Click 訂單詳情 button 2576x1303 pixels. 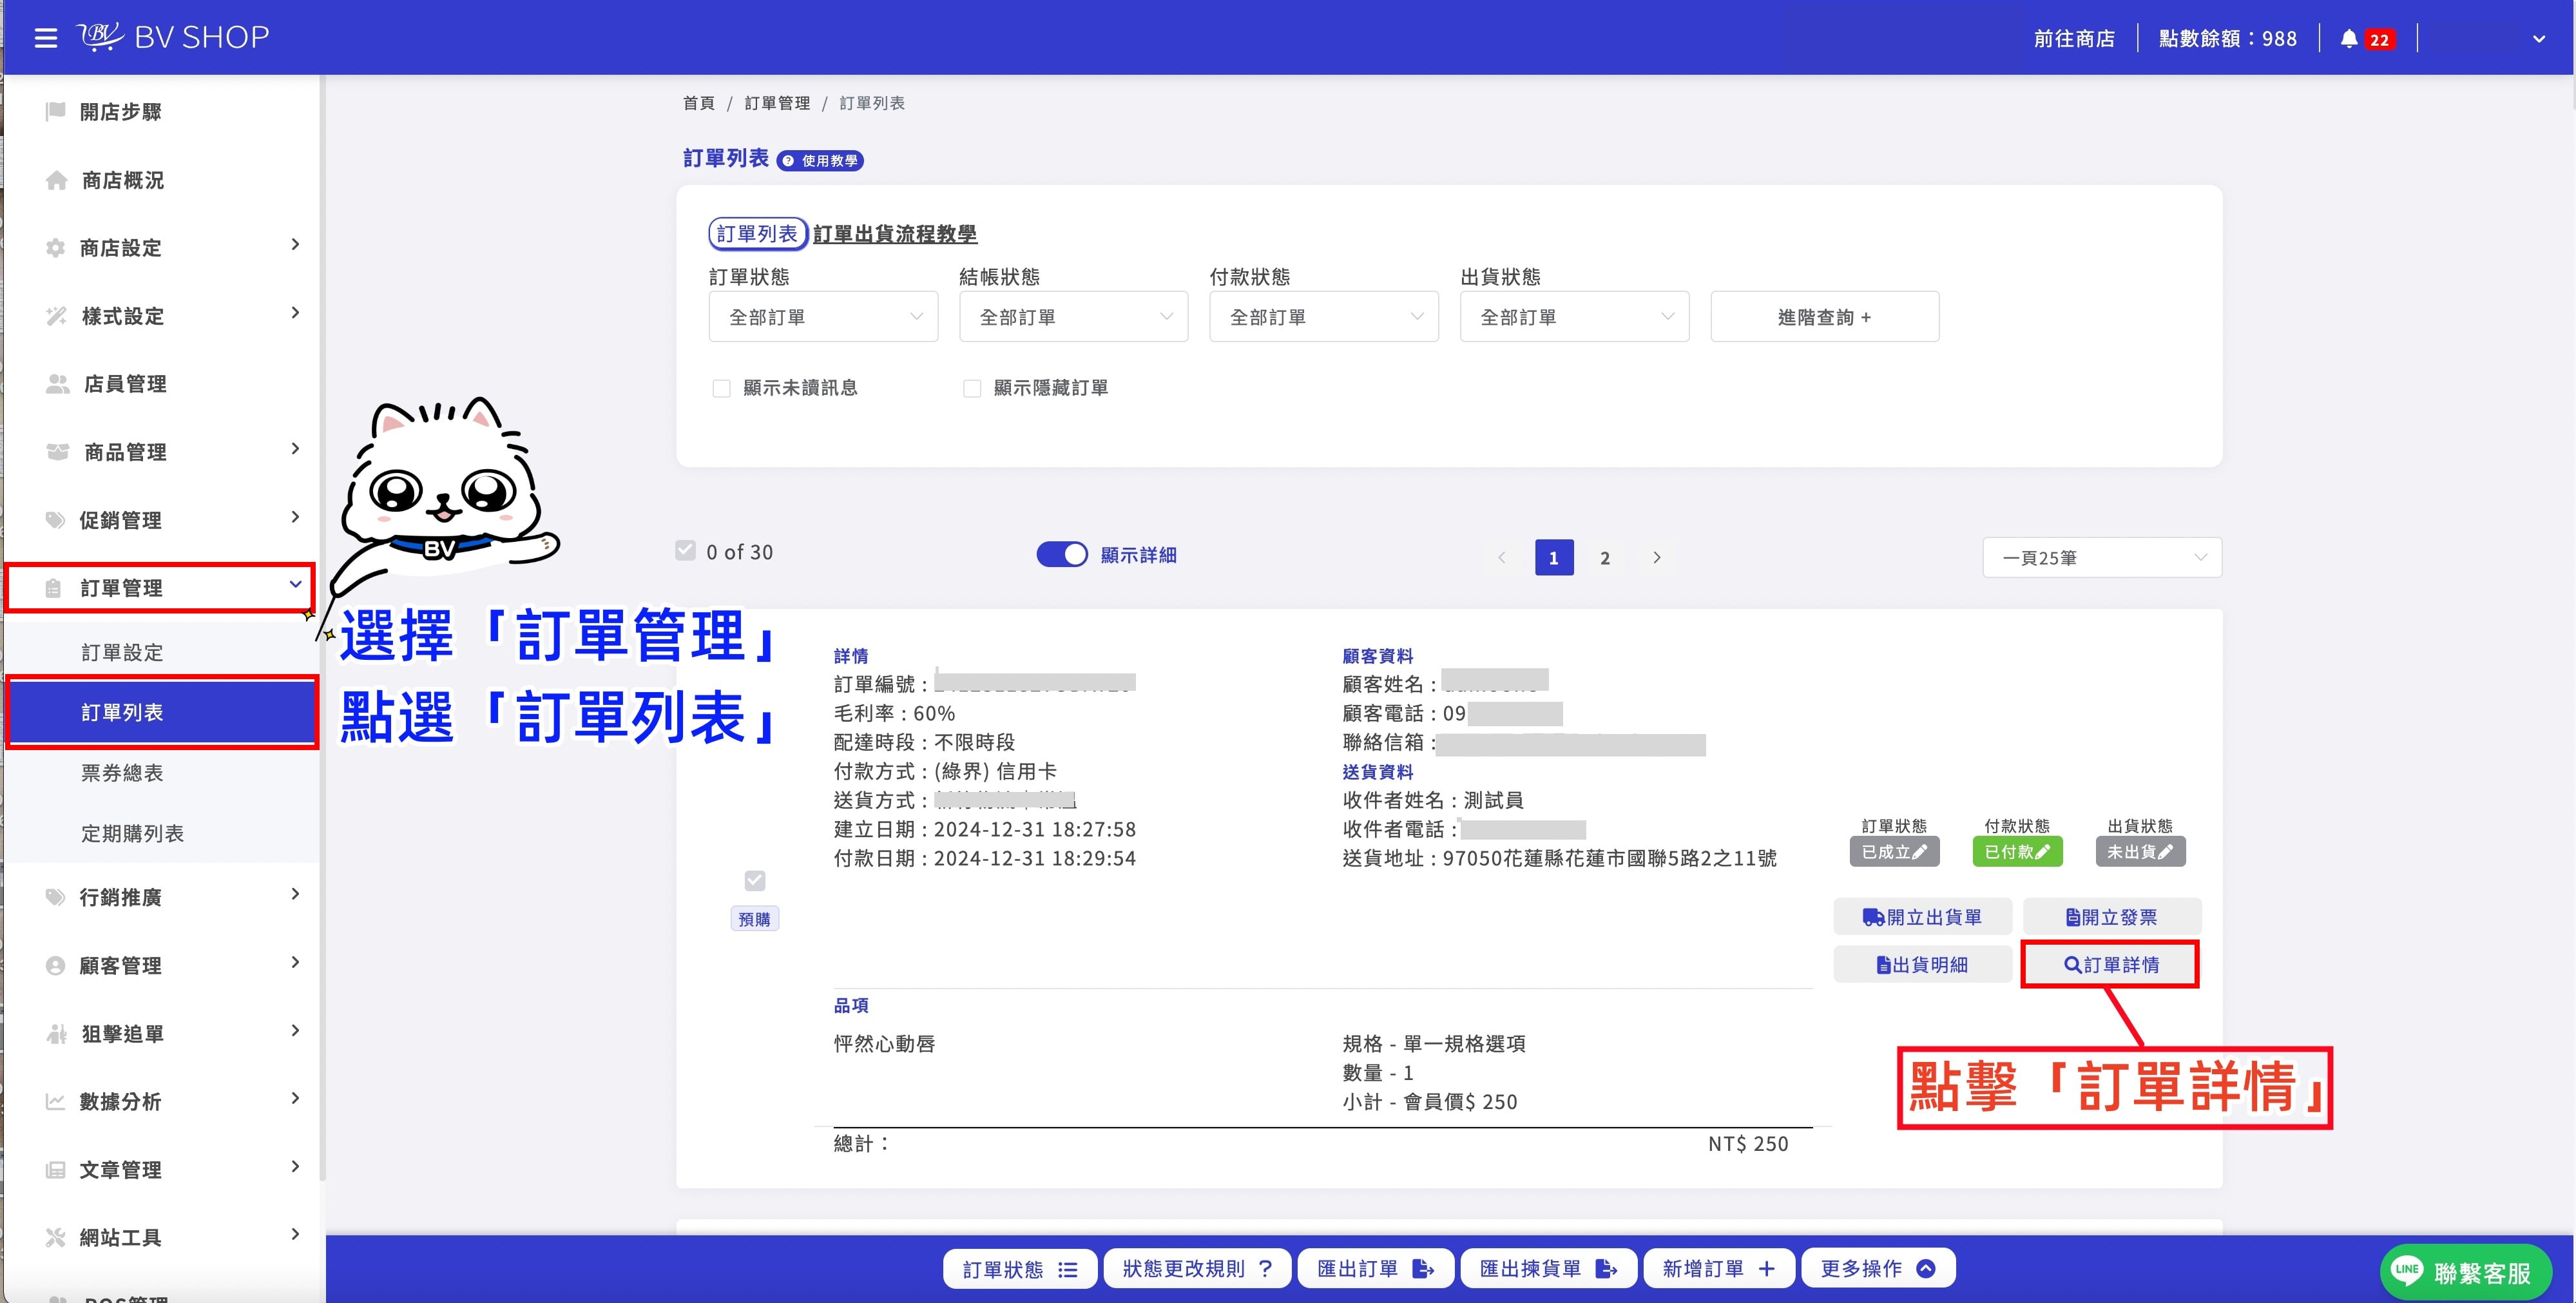point(2110,965)
